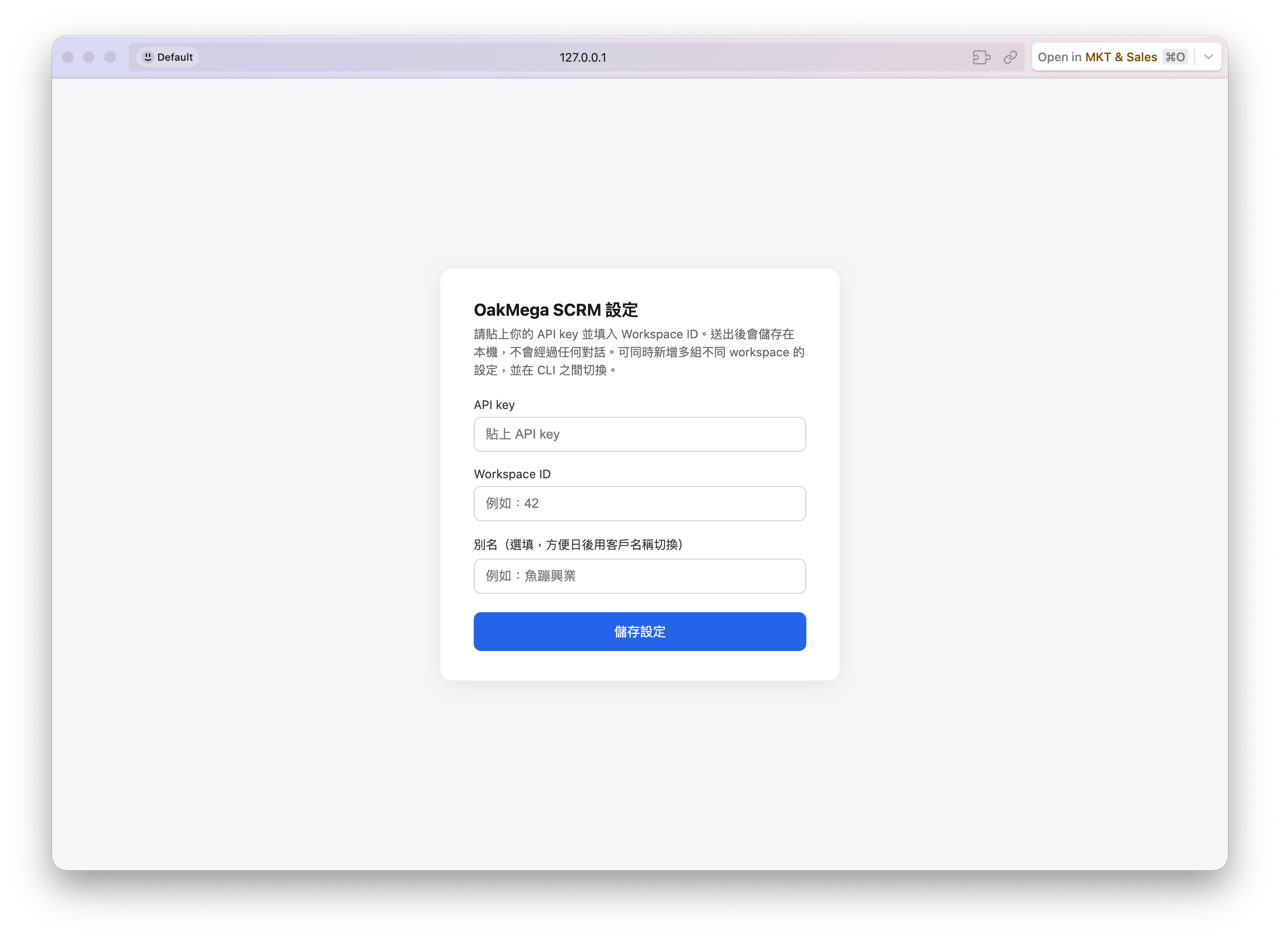This screenshot has height=939, width=1280.
Task: Click into the 別名 alias input field
Action: [640, 576]
